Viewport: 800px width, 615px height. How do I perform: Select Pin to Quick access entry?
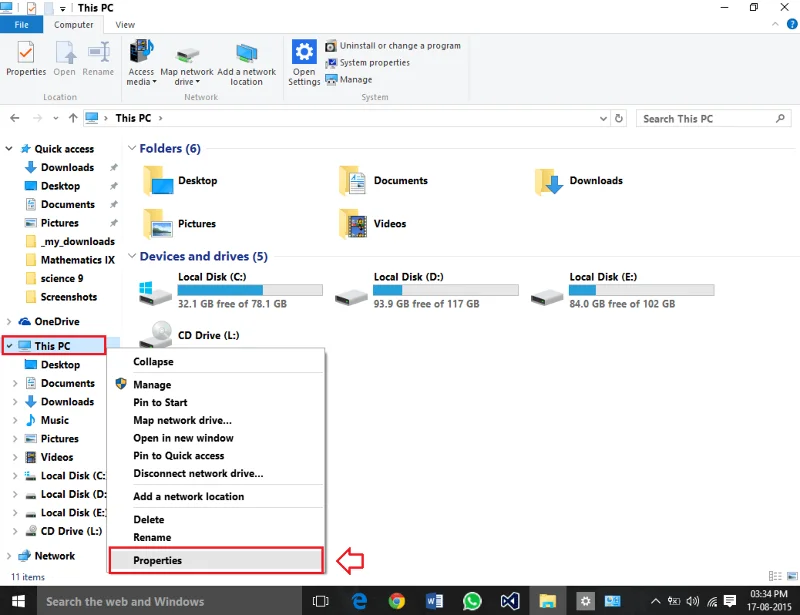click(216, 456)
